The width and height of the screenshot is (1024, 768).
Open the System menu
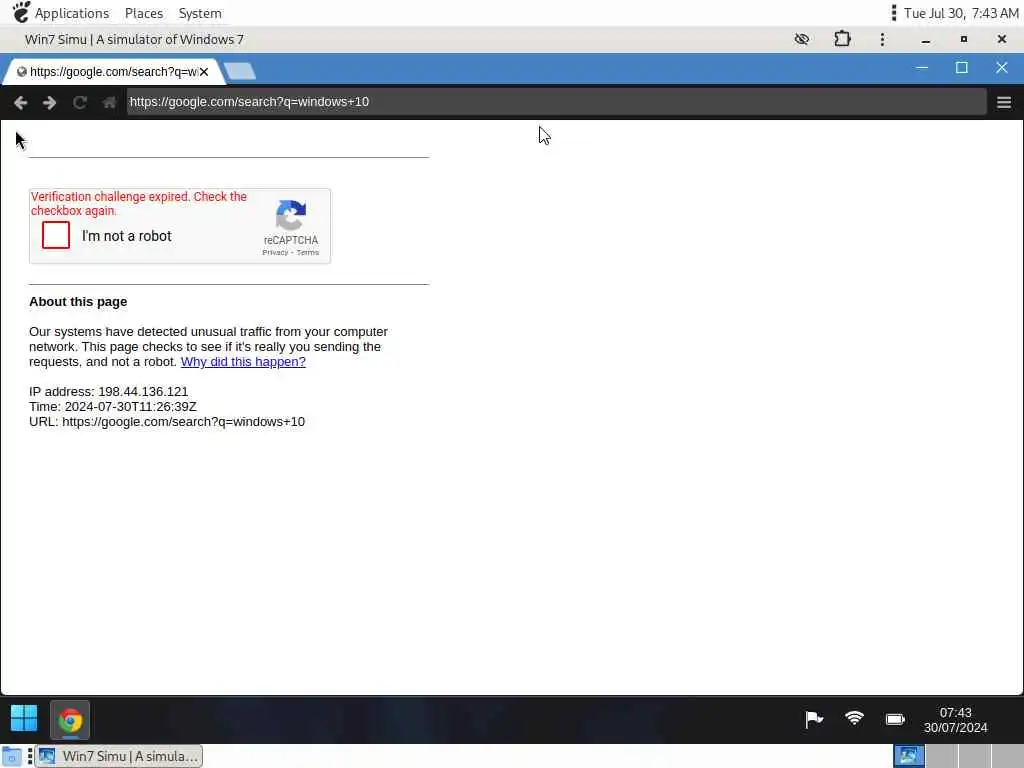[200, 13]
